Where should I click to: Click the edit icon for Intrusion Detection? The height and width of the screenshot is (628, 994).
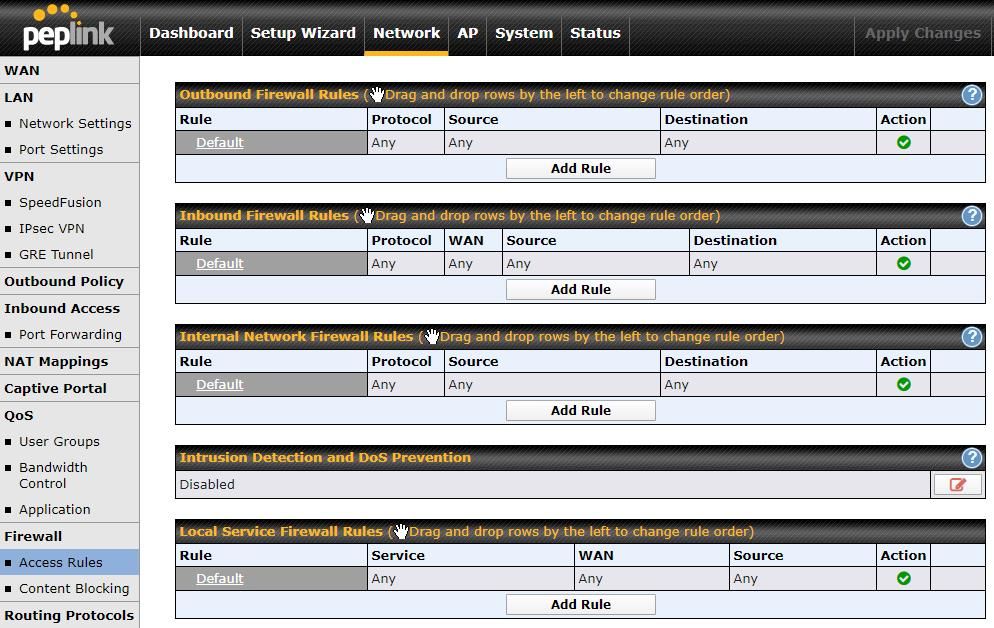(957, 484)
